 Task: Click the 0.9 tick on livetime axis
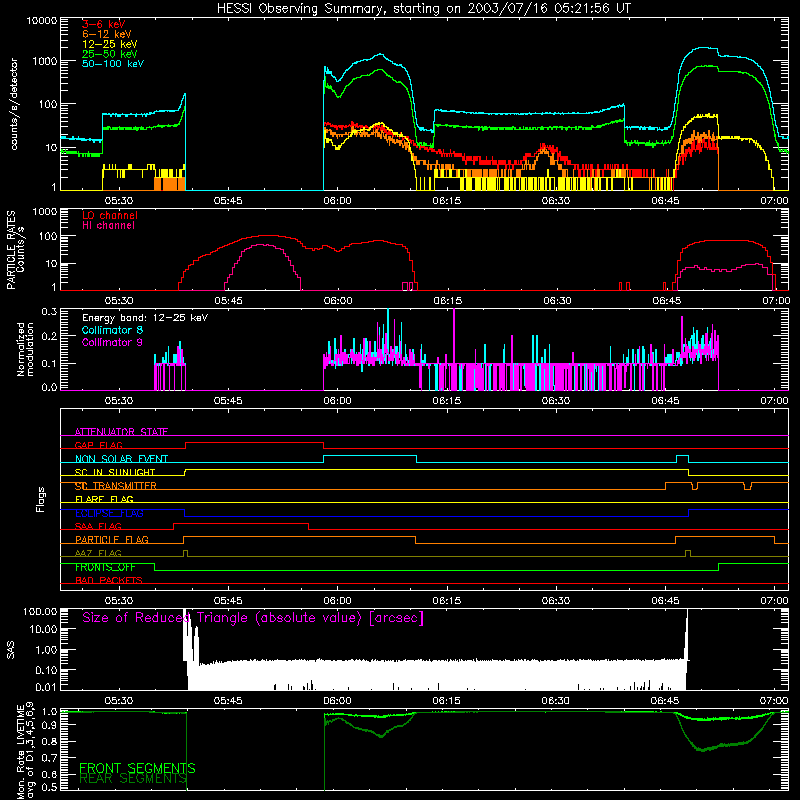coord(49,725)
